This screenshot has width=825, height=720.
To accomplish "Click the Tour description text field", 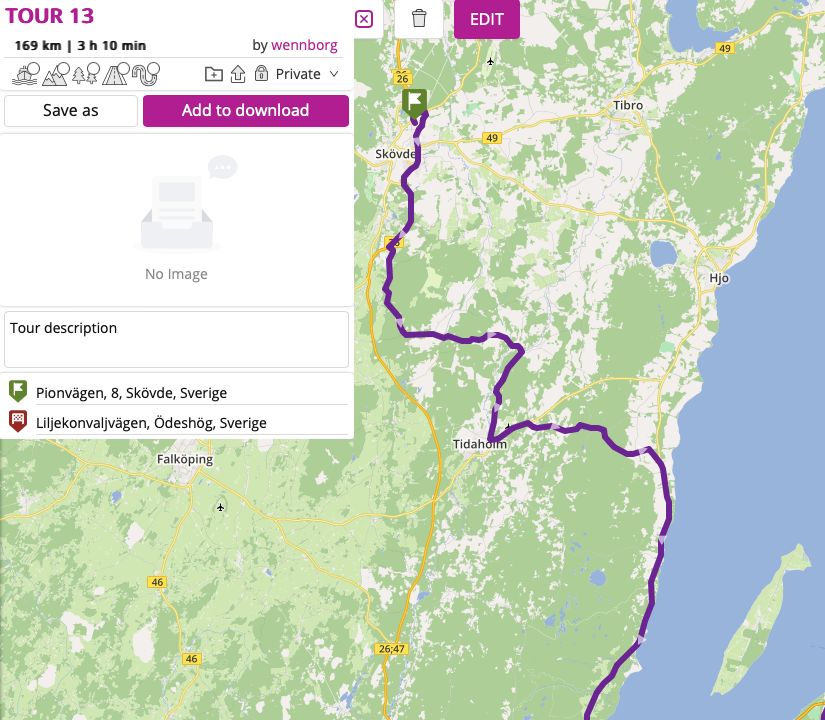I will [176, 339].
